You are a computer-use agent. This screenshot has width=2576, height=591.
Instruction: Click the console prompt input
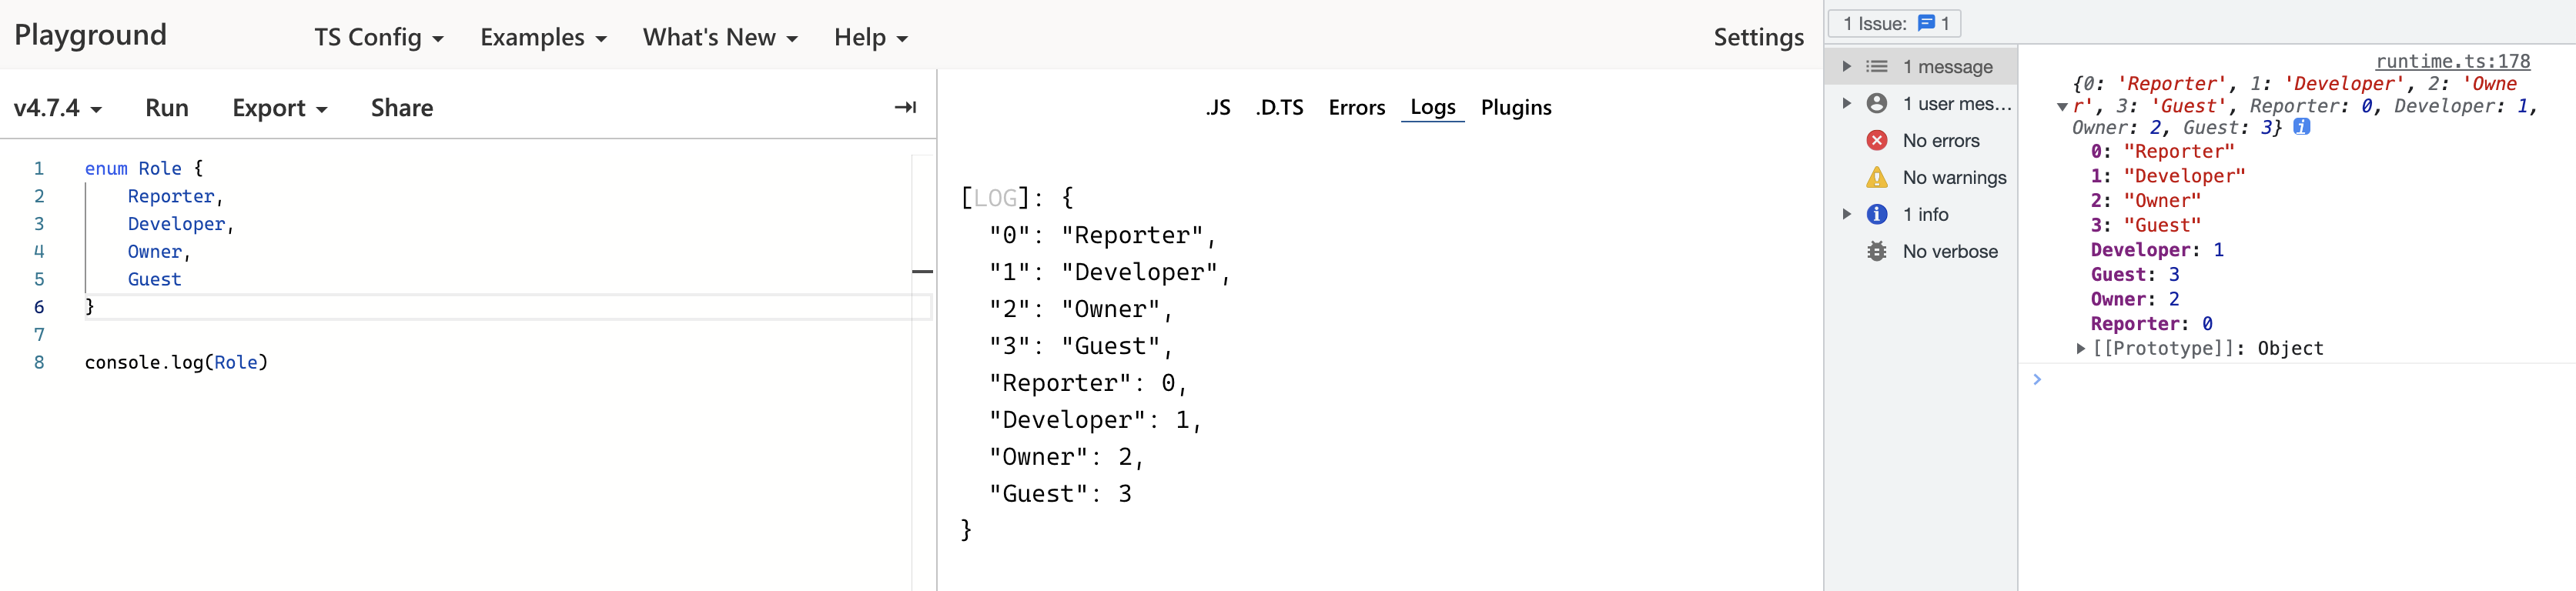tap(2306, 380)
